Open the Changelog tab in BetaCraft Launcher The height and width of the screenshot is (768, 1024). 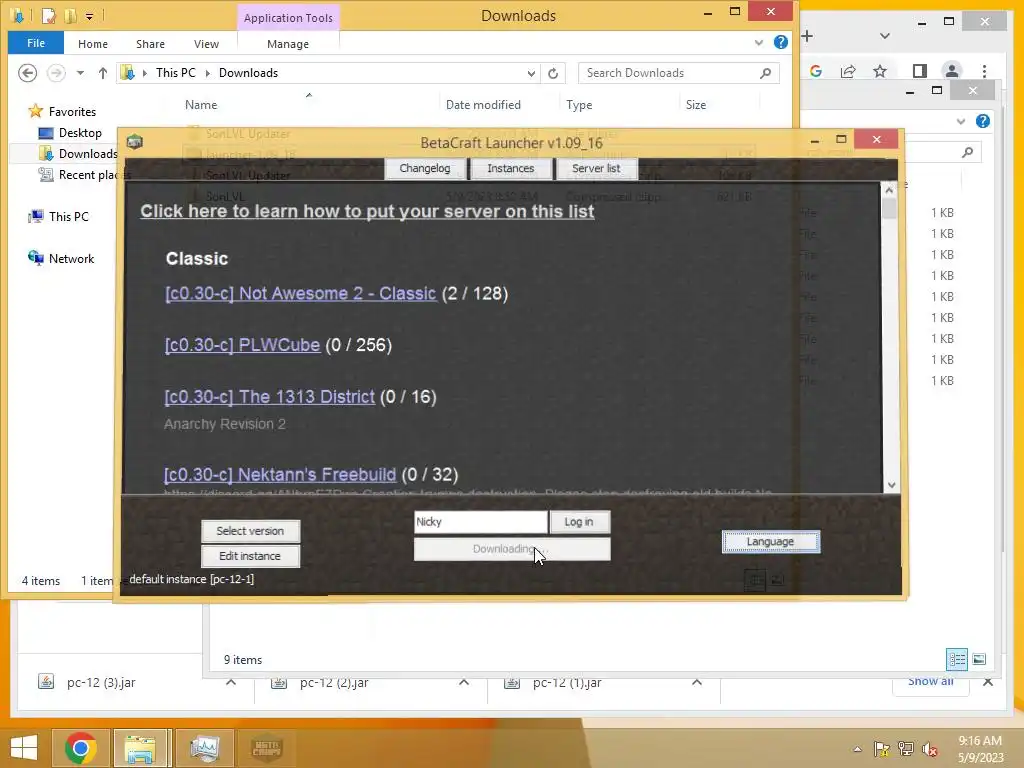click(x=425, y=168)
